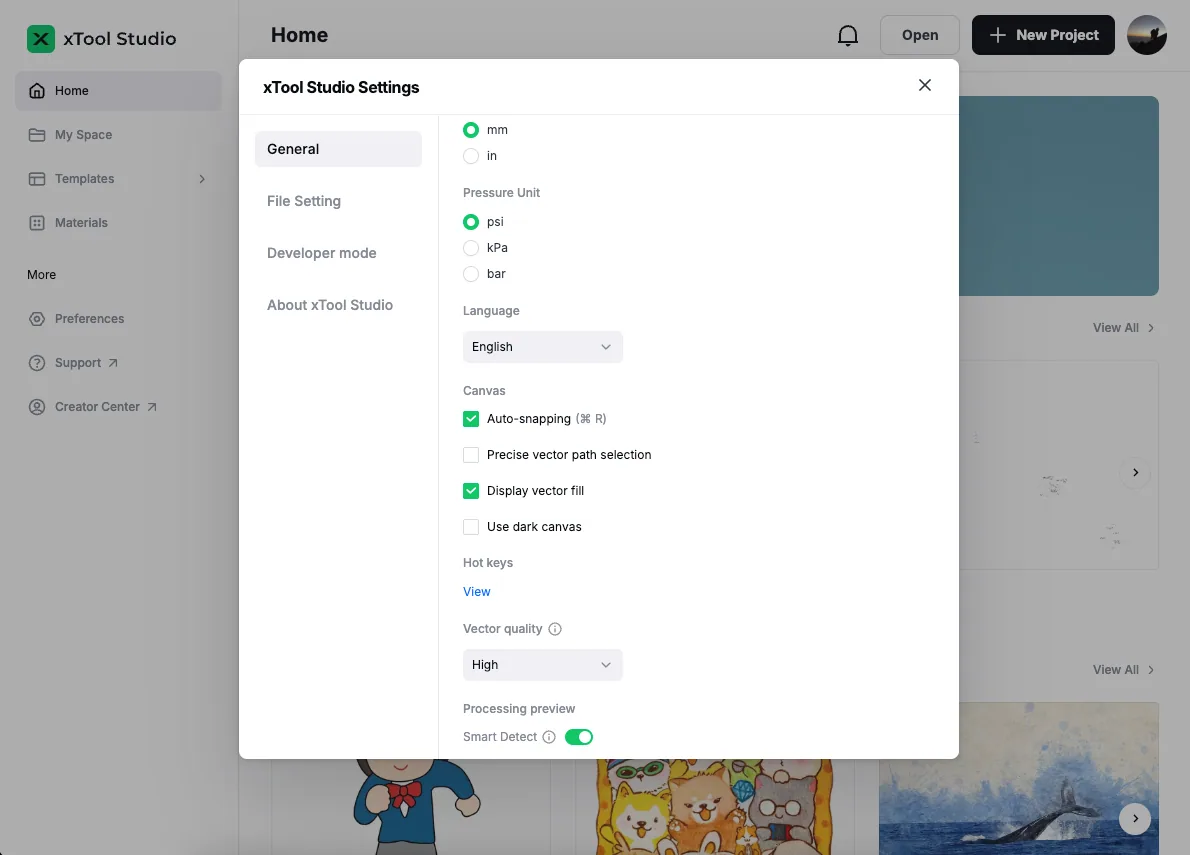Select the kPa pressure unit
Image resolution: width=1190 pixels, height=855 pixels.
point(471,248)
